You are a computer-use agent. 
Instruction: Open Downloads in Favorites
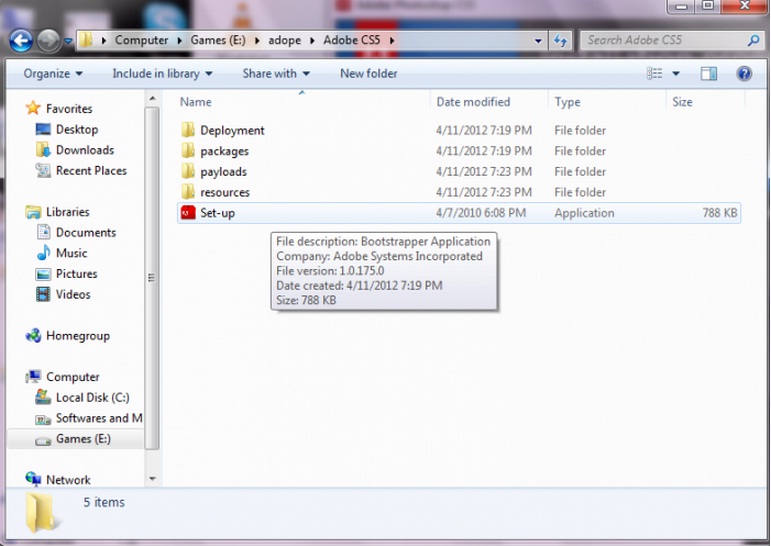[84, 150]
